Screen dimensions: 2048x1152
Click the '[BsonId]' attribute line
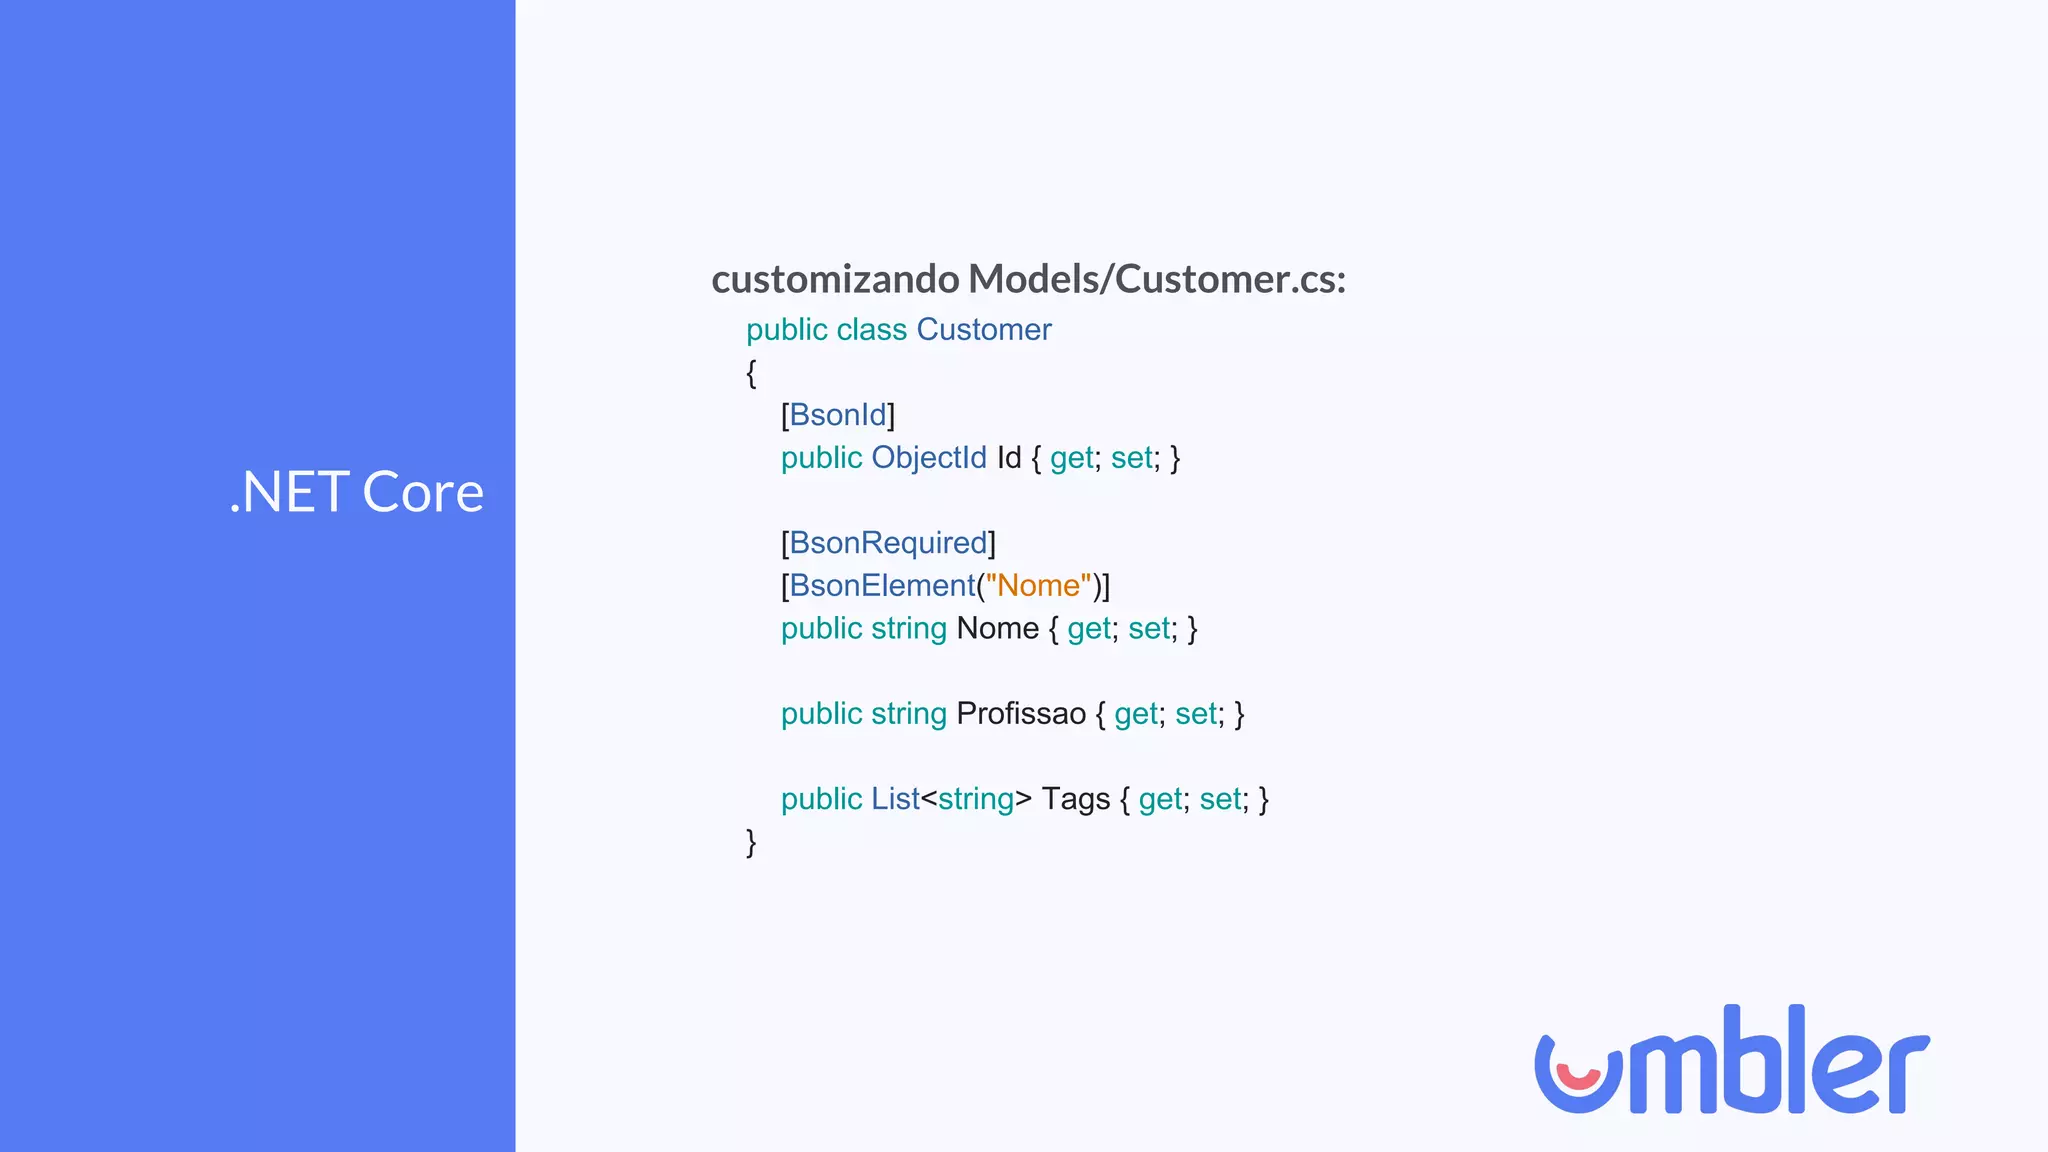click(x=838, y=415)
